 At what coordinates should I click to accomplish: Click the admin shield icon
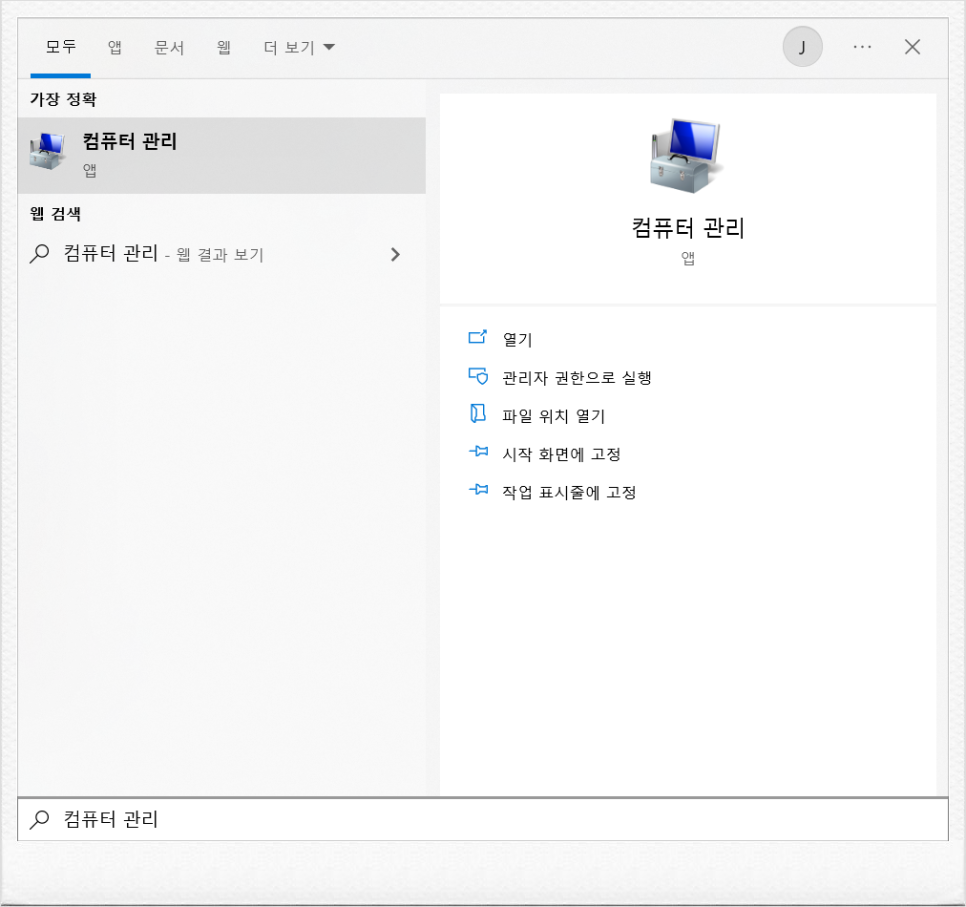[x=478, y=376]
